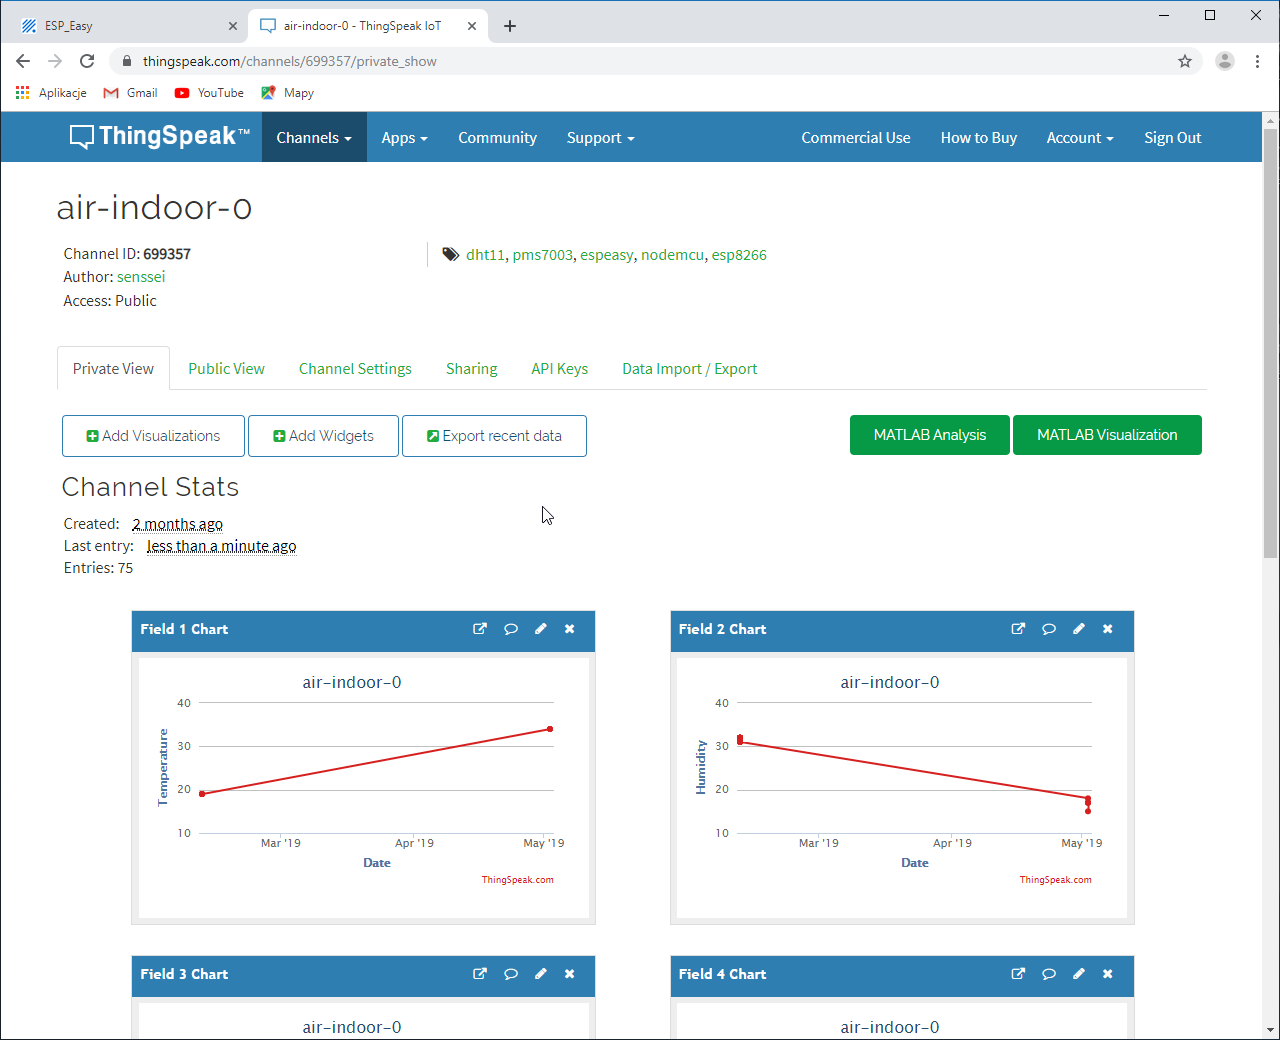View site info via padlock icon
Image resolution: width=1280 pixels, height=1040 pixels.
pyautogui.click(x=127, y=61)
